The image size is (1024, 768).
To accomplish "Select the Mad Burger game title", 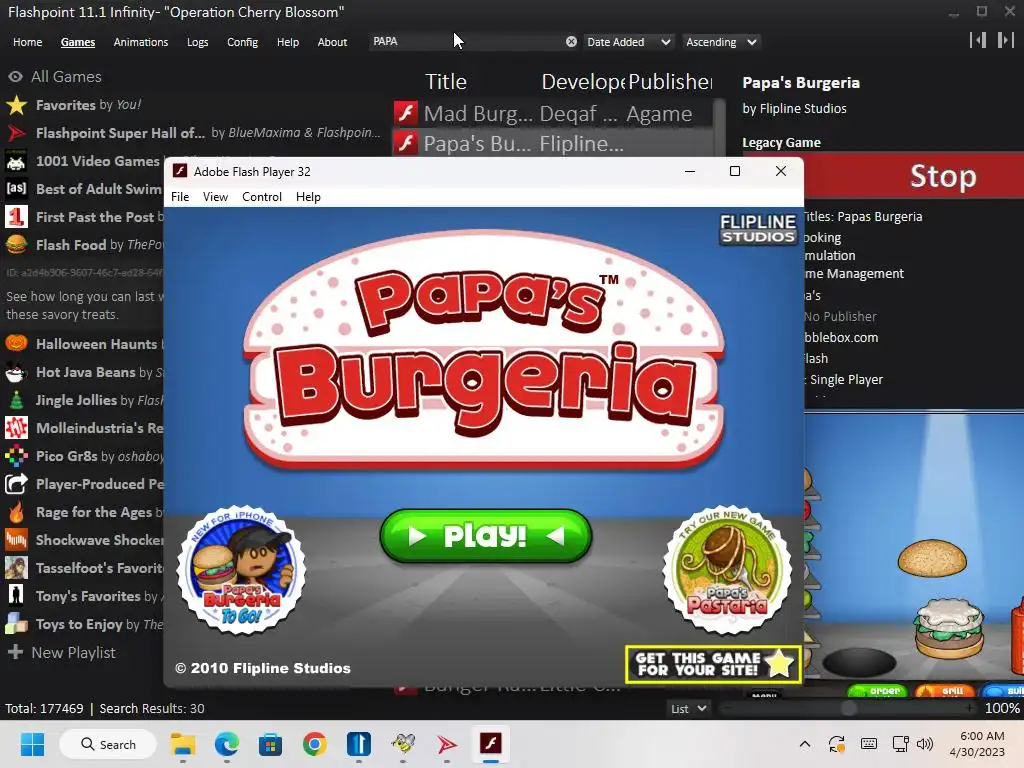I will (x=477, y=113).
